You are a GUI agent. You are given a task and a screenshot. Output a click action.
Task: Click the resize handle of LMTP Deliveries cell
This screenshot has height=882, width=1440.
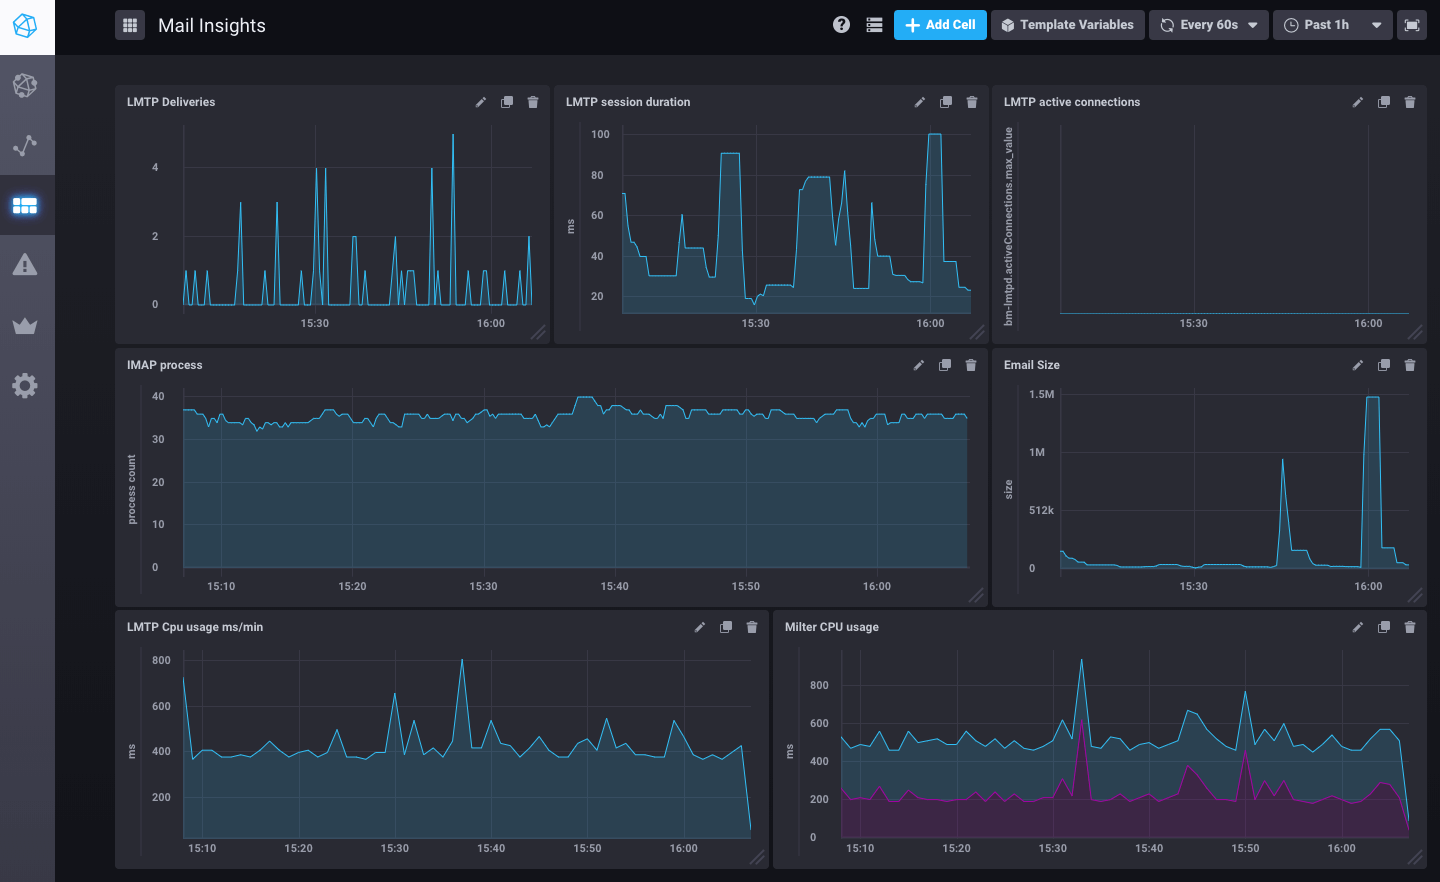click(539, 333)
